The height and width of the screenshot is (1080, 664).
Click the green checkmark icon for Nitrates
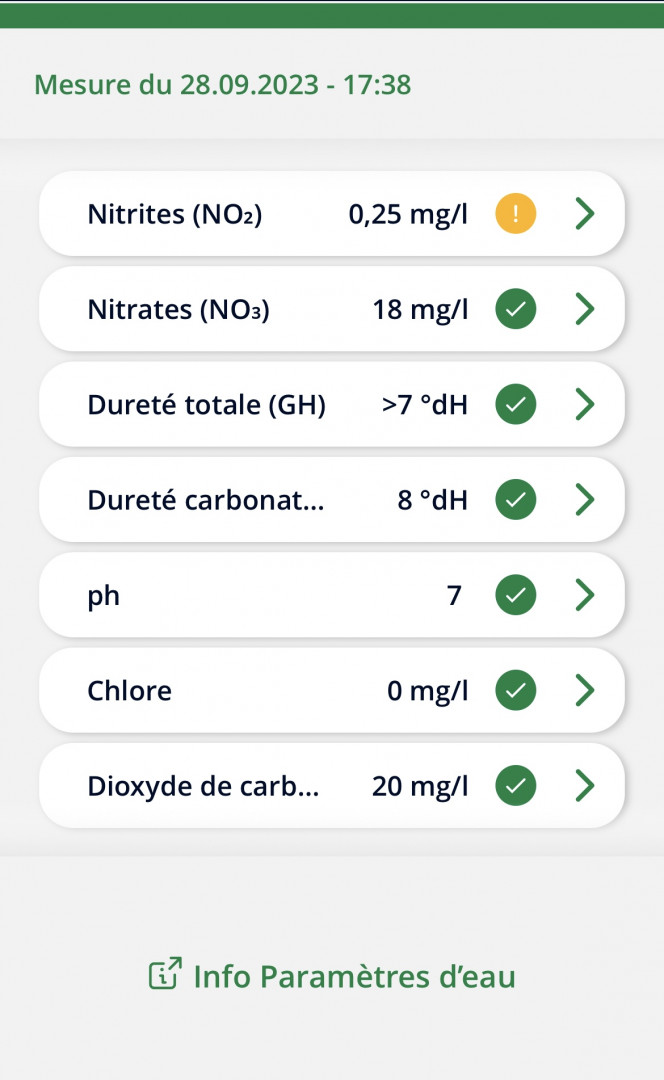pos(515,309)
